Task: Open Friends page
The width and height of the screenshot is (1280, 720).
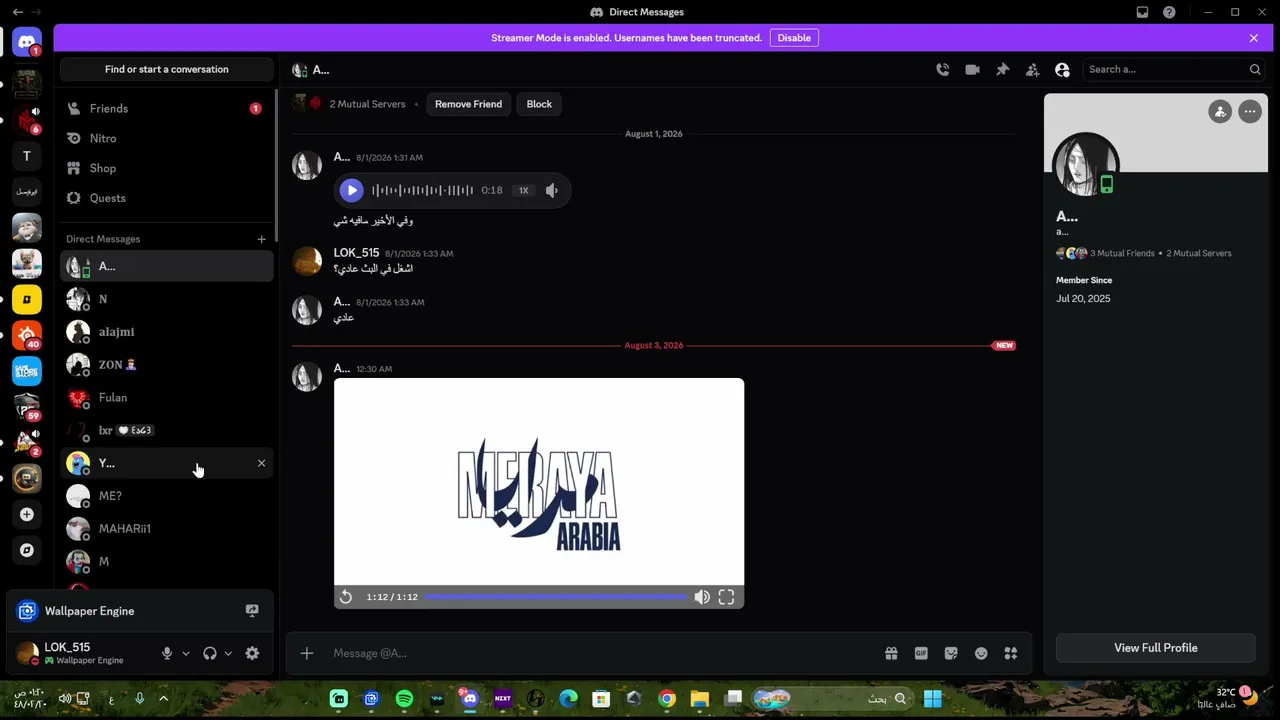Action: 166,108
